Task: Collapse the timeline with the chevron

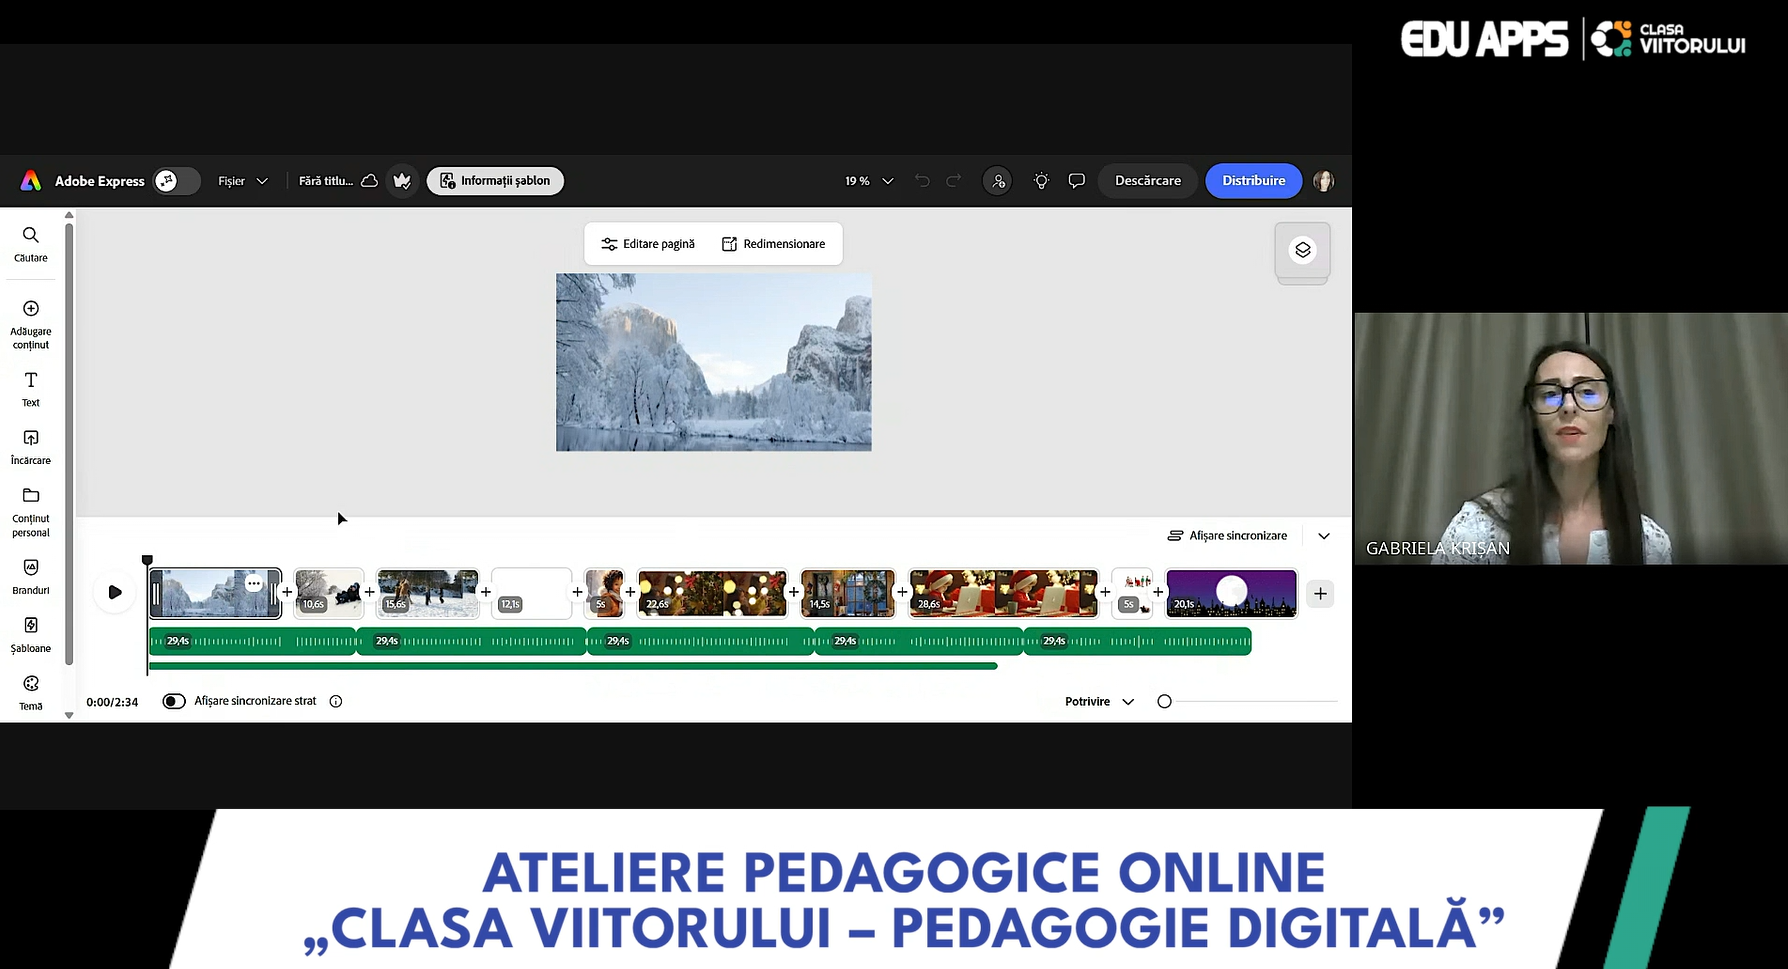Action: pos(1324,536)
